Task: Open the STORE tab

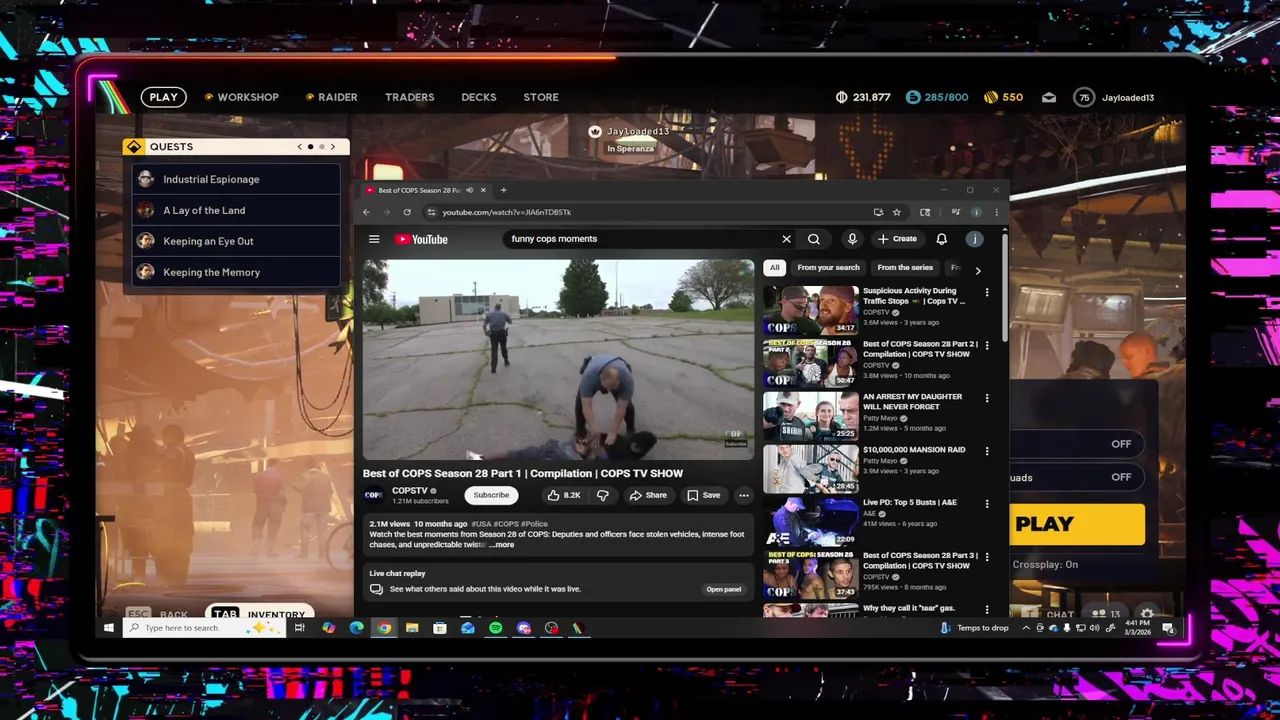Action: (x=541, y=97)
